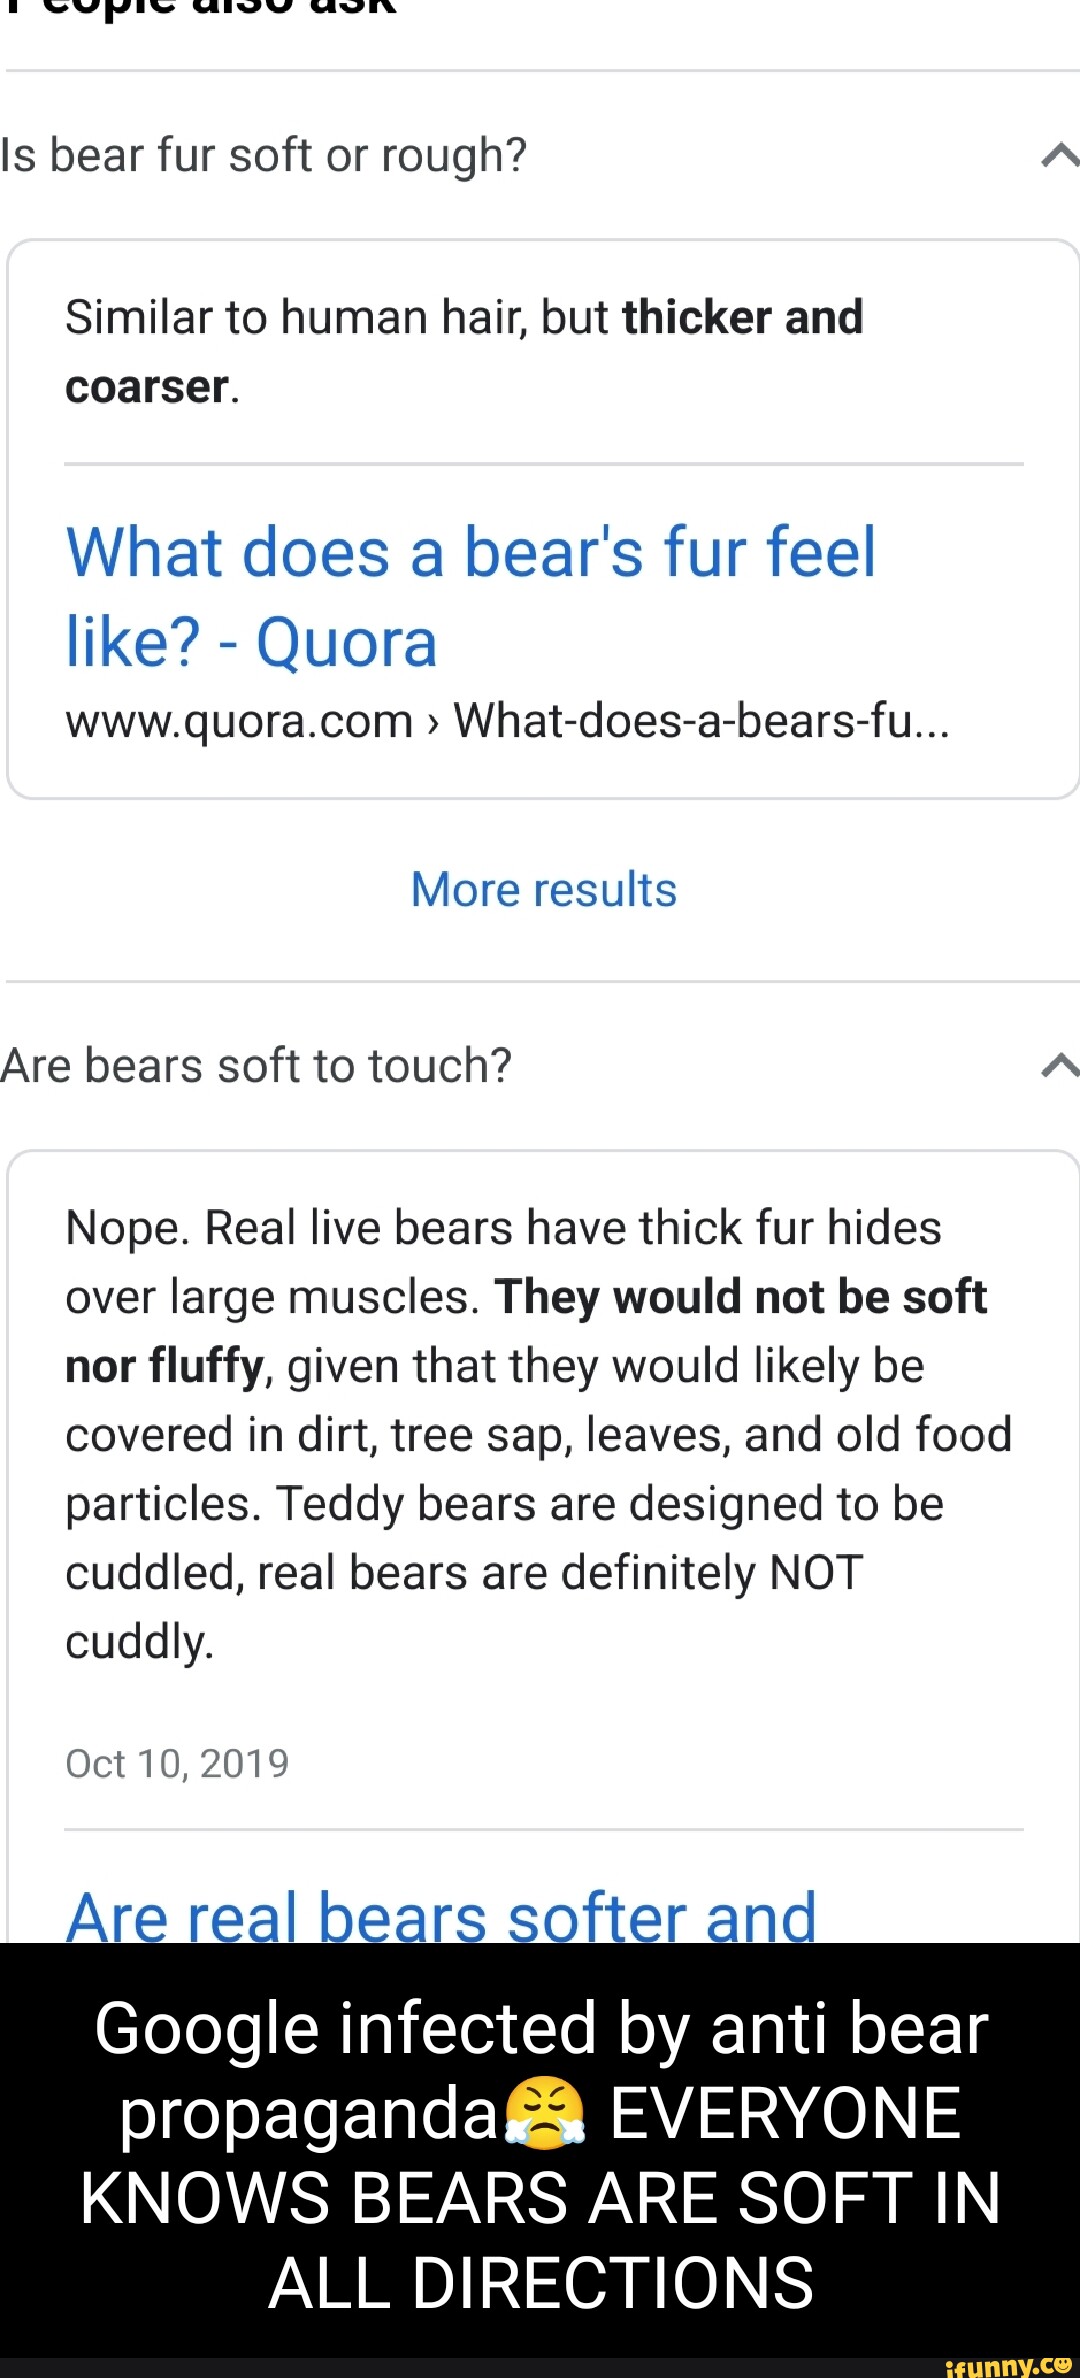The image size is (1080, 2378).
Task: Click the bold "They would not be soft" text
Action: [740, 1297]
